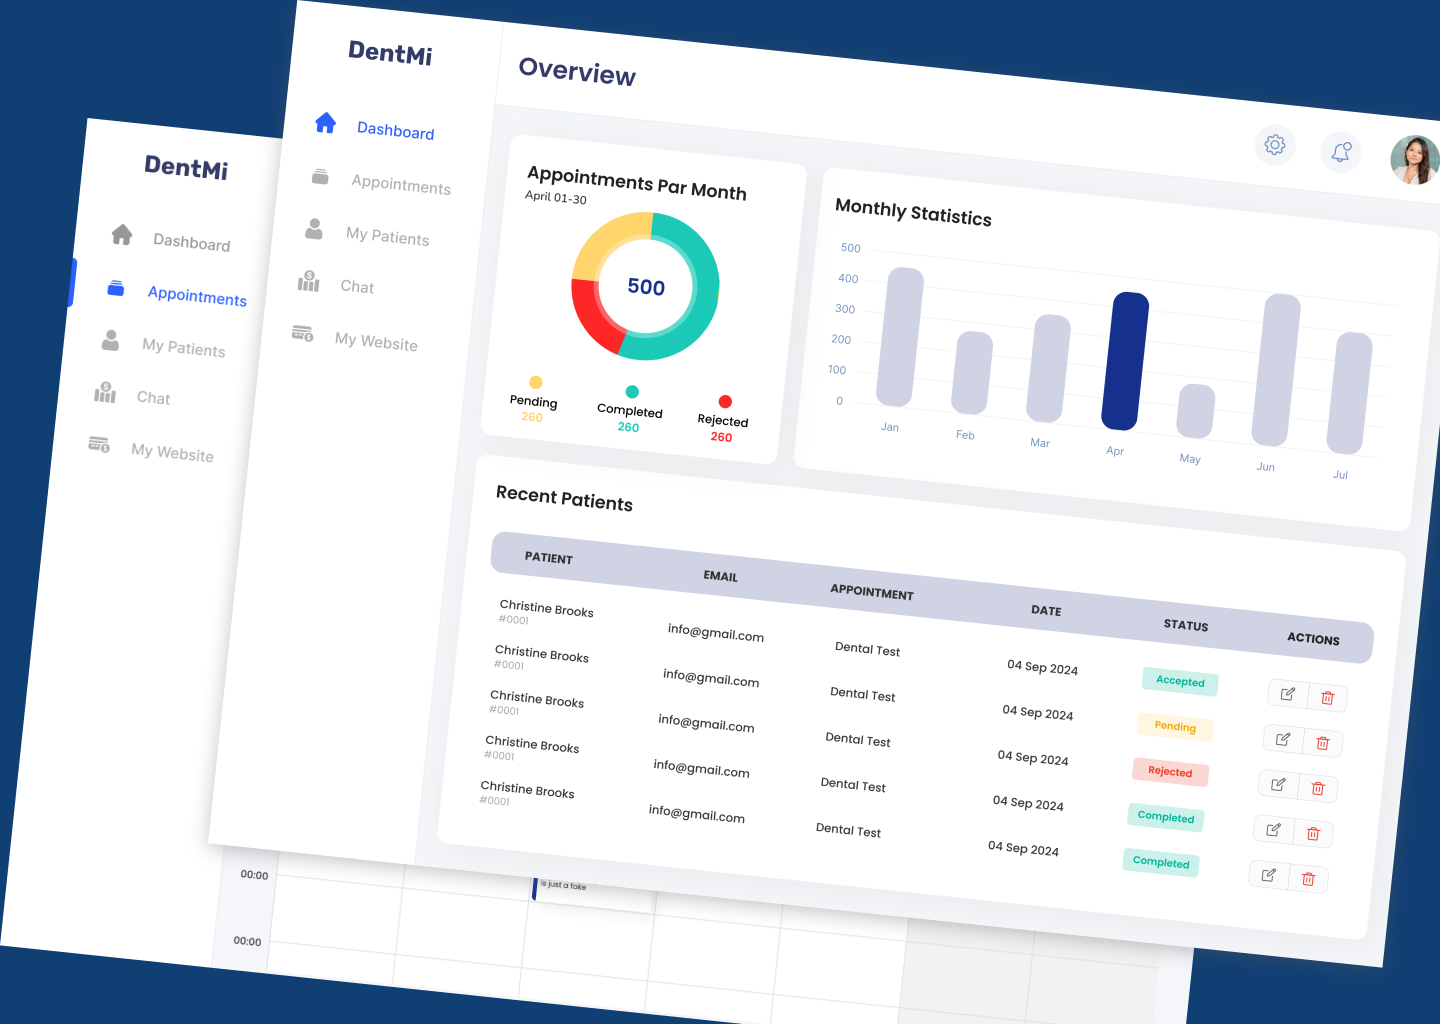Click the delete trash icon beside the Pending row

(x=1322, y=743)
